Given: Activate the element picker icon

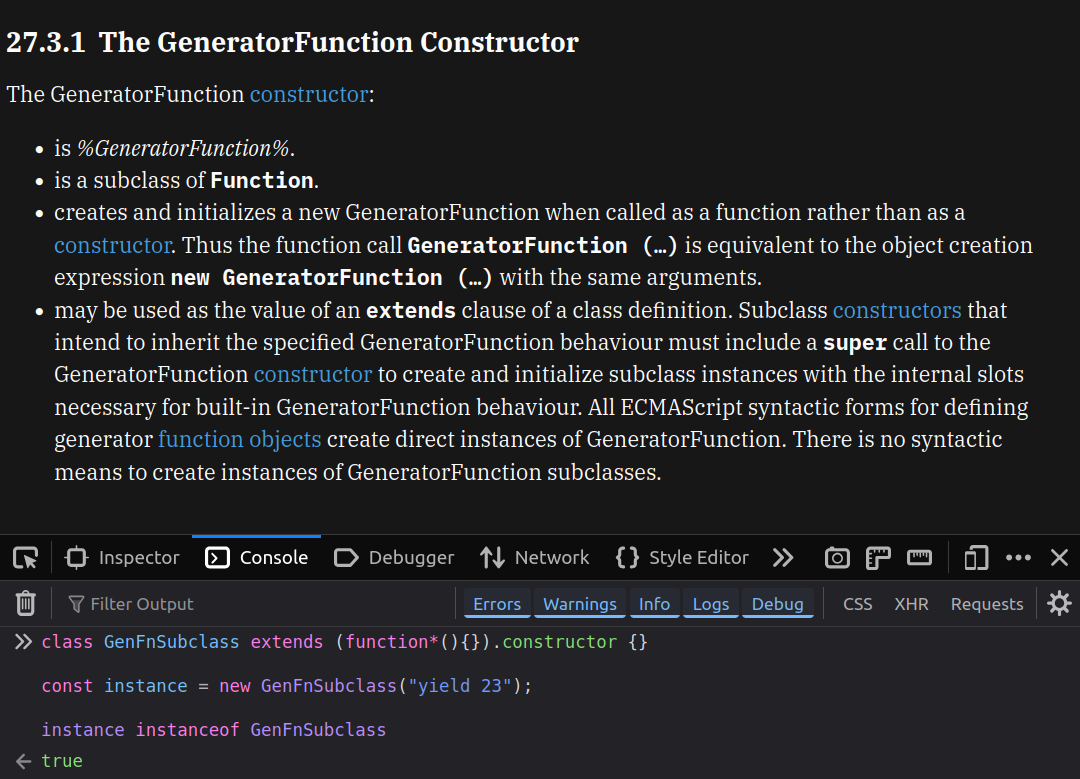Looking at the screenshot, I should (25, 558).
